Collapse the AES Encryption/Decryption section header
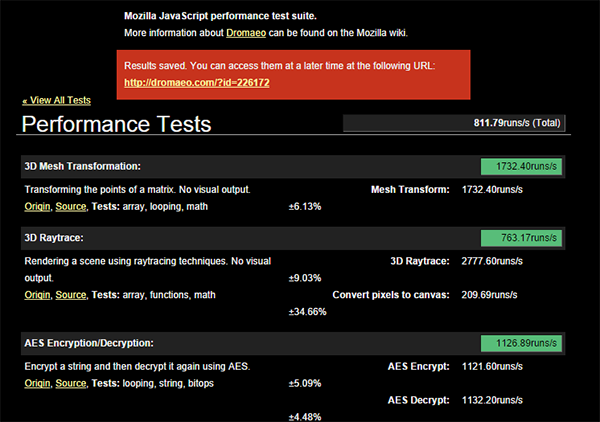 click(x=95, y=344)
